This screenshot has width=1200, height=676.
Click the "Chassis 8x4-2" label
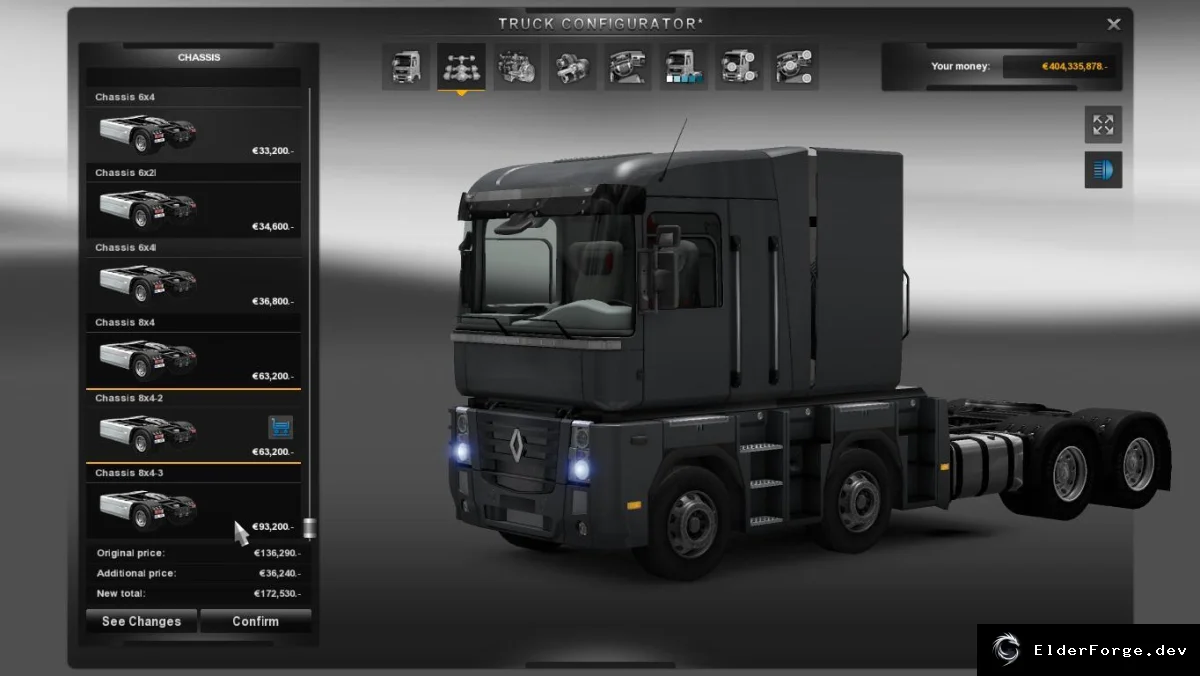[x=129, y=398]
